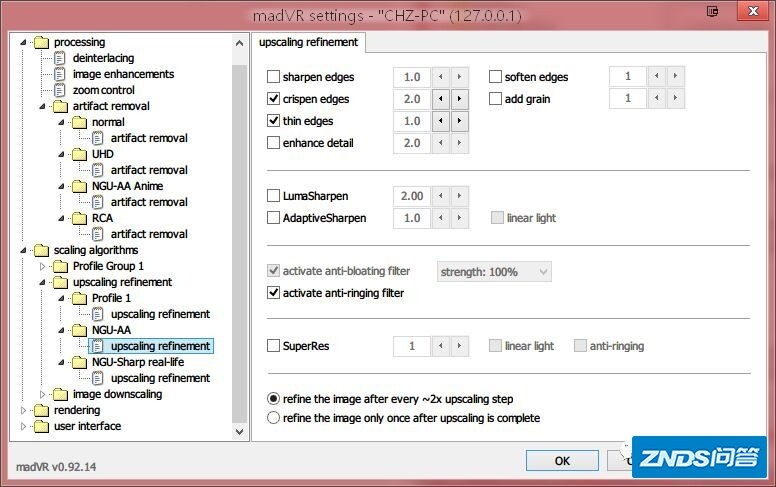776x487 pixels.
Task: Select refine after every ~2x upscaling step
Action: click(x=273, y=398)
